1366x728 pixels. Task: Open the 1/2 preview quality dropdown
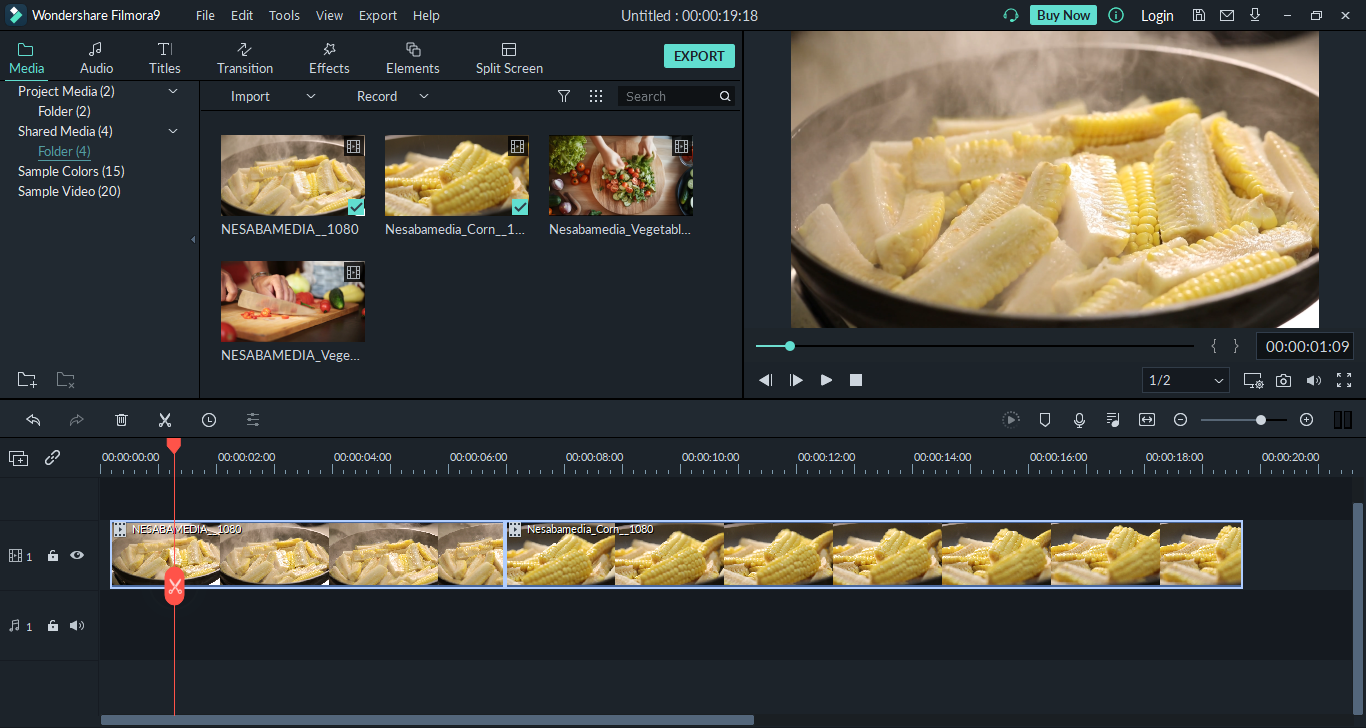coord(1186,380)
